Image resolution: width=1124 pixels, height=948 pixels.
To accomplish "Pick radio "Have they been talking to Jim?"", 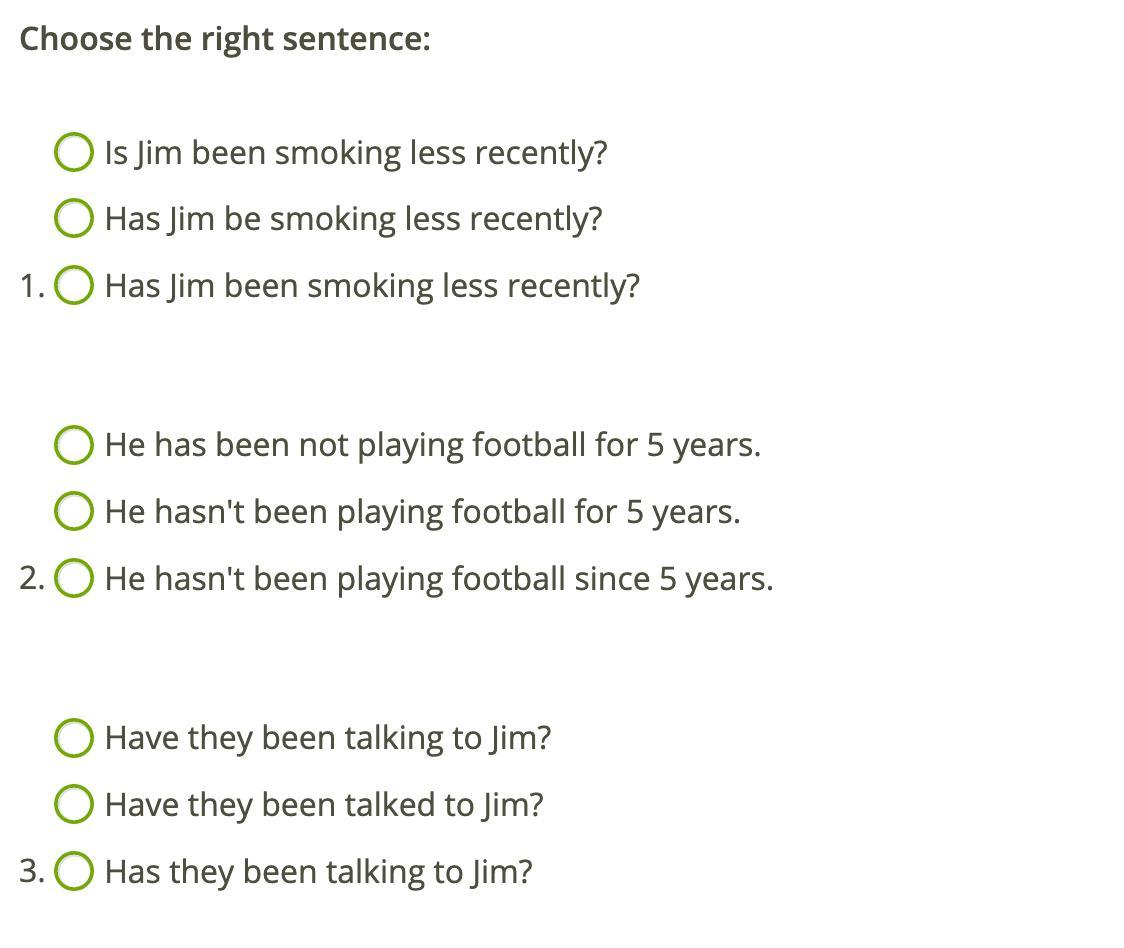I will pos(74,738).
